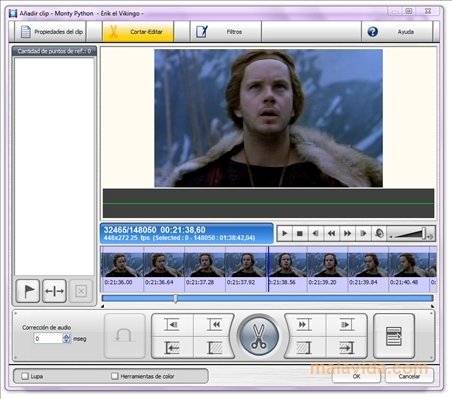452x399 pixels.
Task: Click the undo arrow button
Action: (x=125, y=336)
